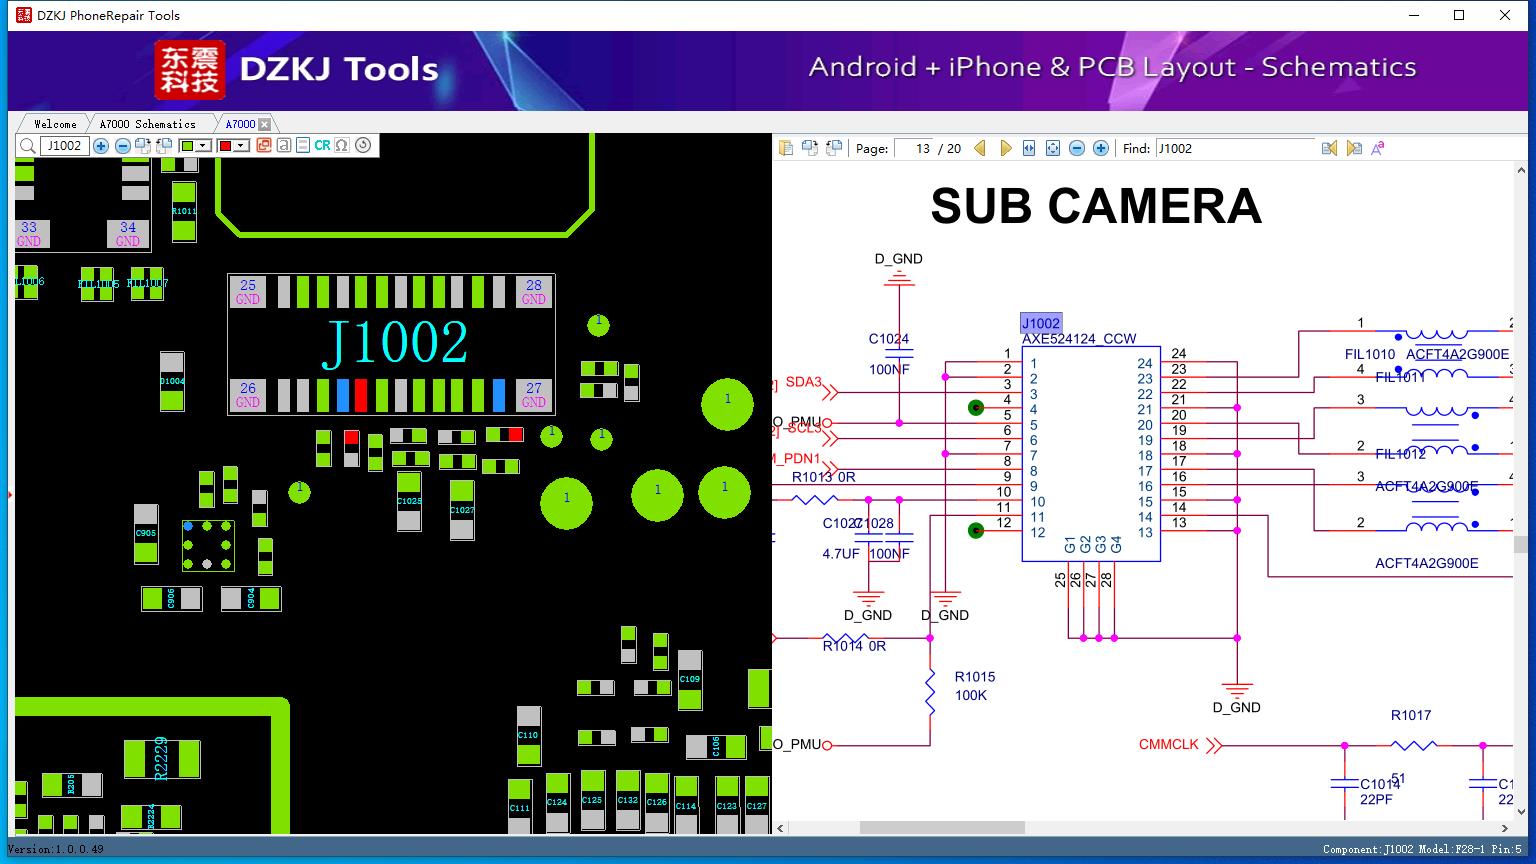Image resolution: width=1536 pixels, height=864 pixels.
Task: Click the PCB search magnifier icon
Action: (x=28, y=146)
